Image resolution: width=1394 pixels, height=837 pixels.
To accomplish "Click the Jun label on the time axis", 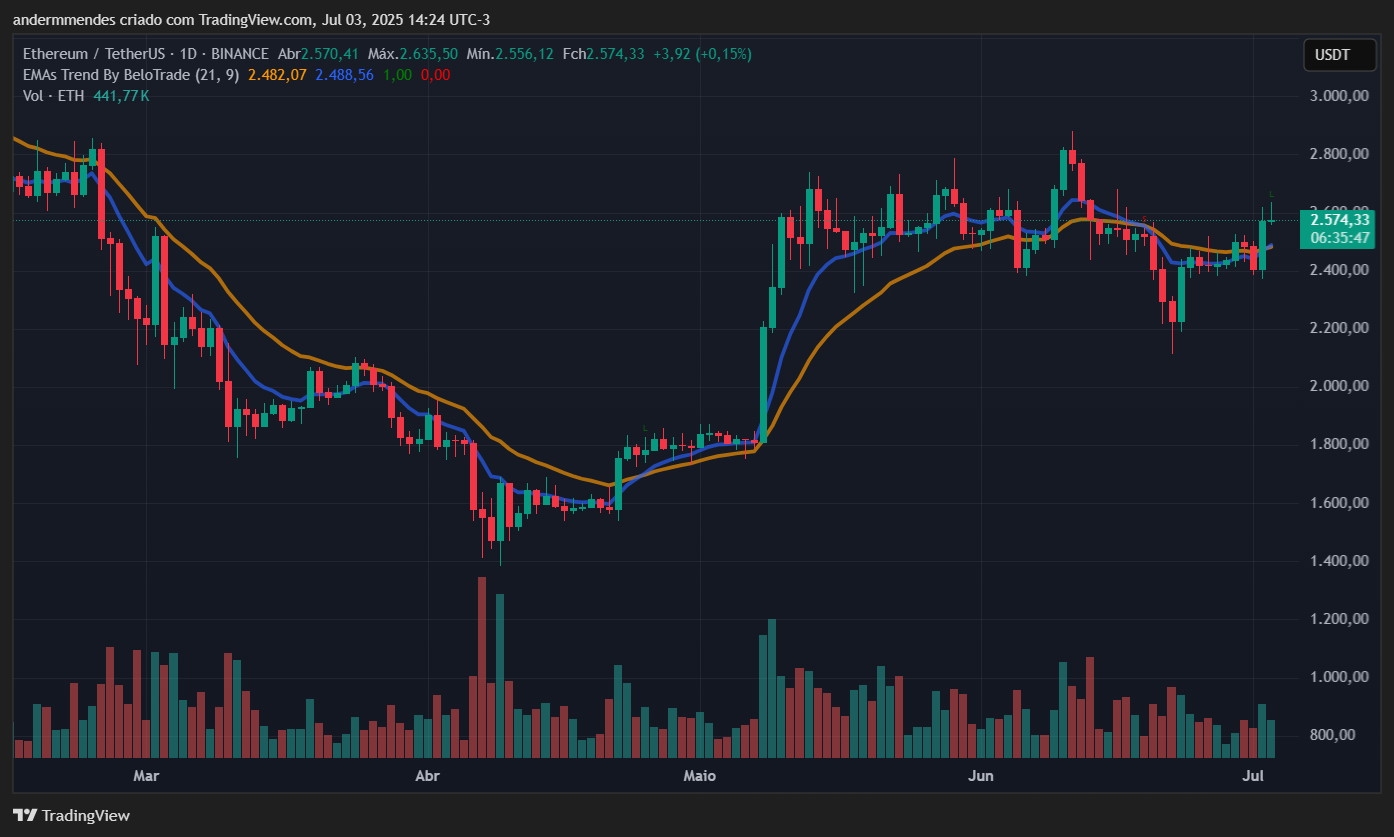I will pos(981,775).
